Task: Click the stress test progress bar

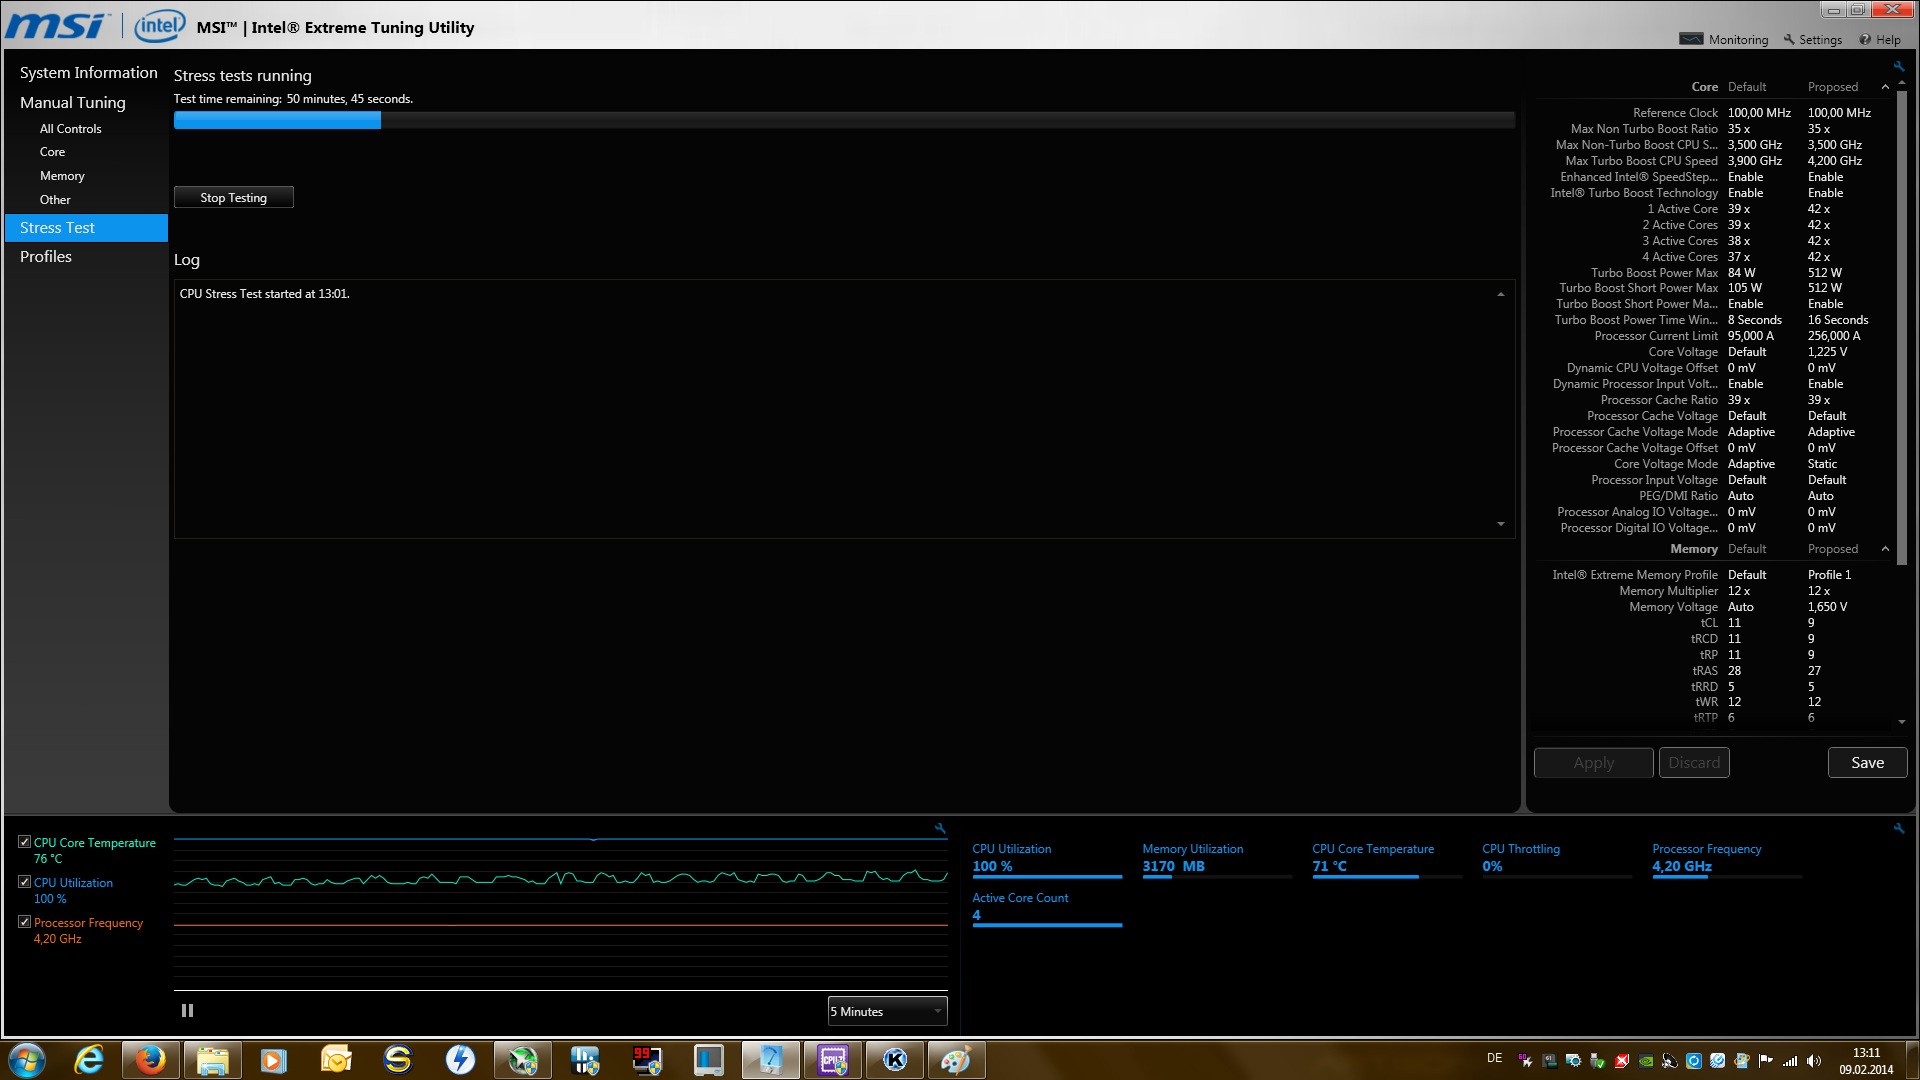Action: click(843, 120)
